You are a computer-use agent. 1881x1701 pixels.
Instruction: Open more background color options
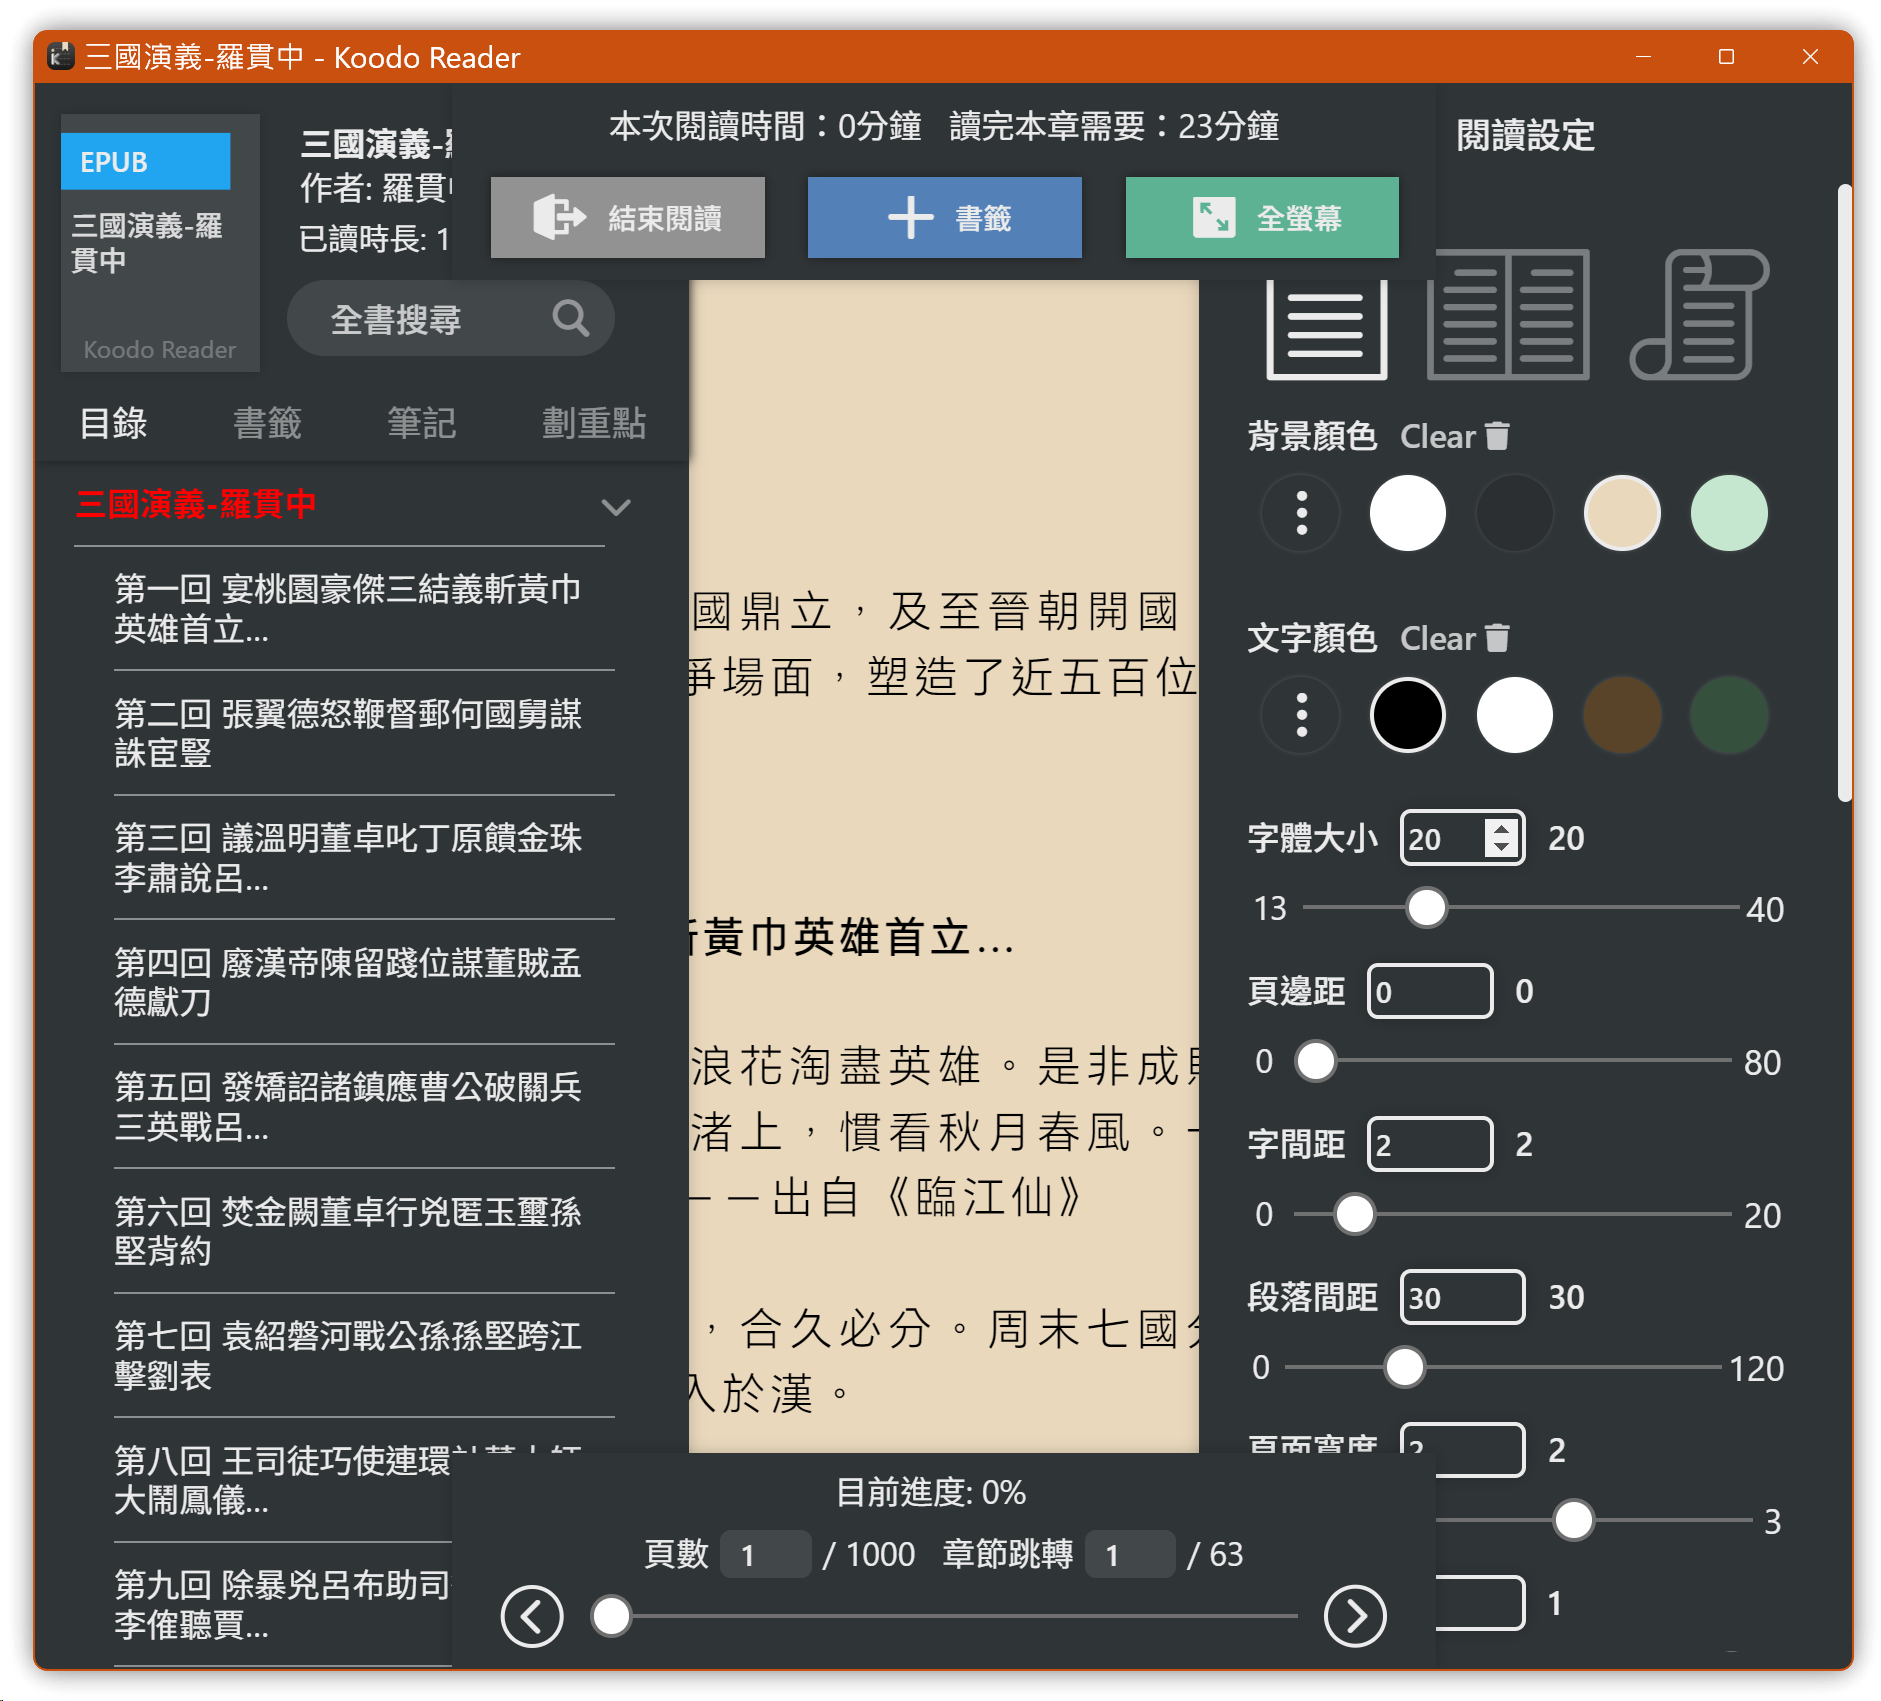(1301, 513)
